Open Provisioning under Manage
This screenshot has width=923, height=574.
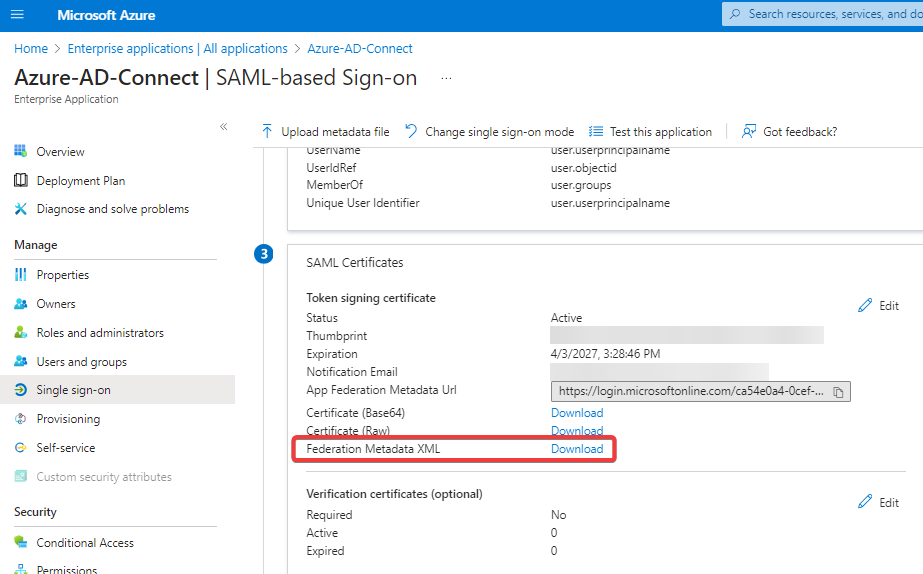68,419
